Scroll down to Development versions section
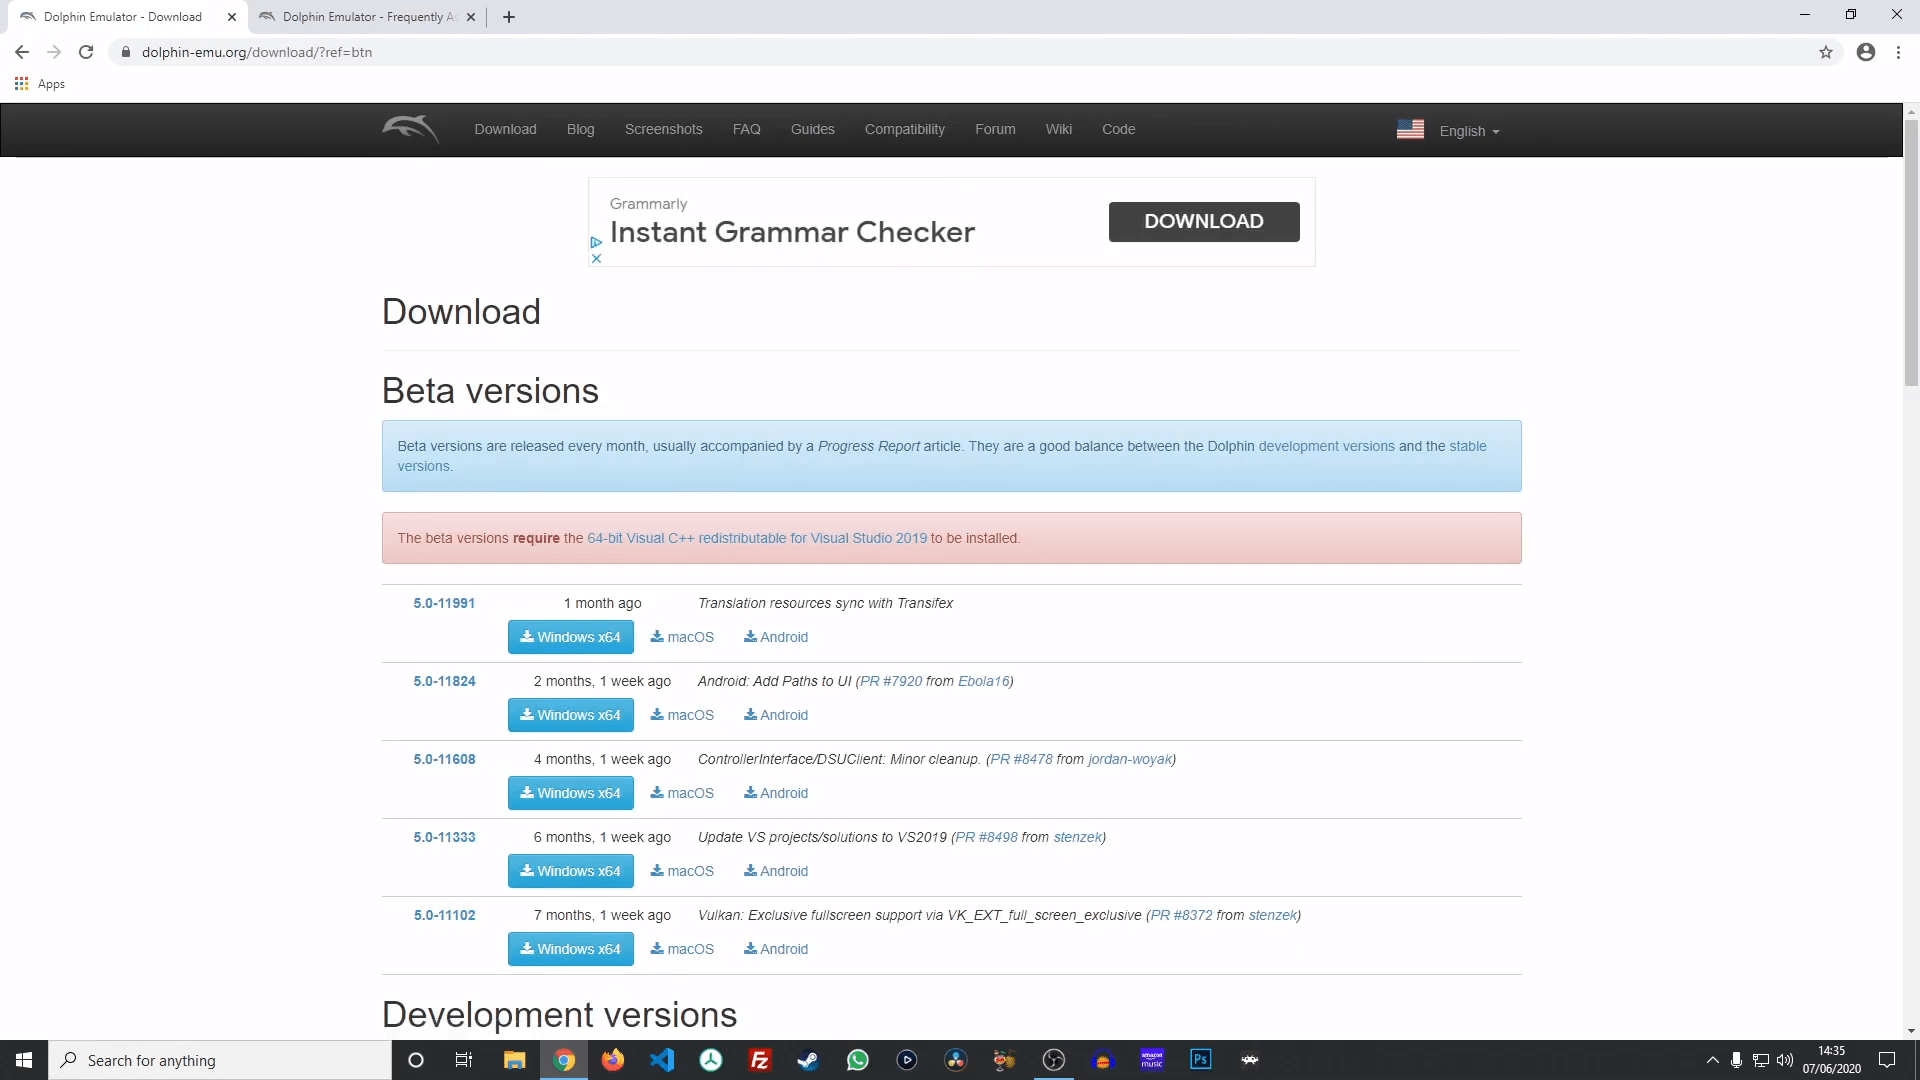The image size is (1920, 1080). pos(558,1013)
